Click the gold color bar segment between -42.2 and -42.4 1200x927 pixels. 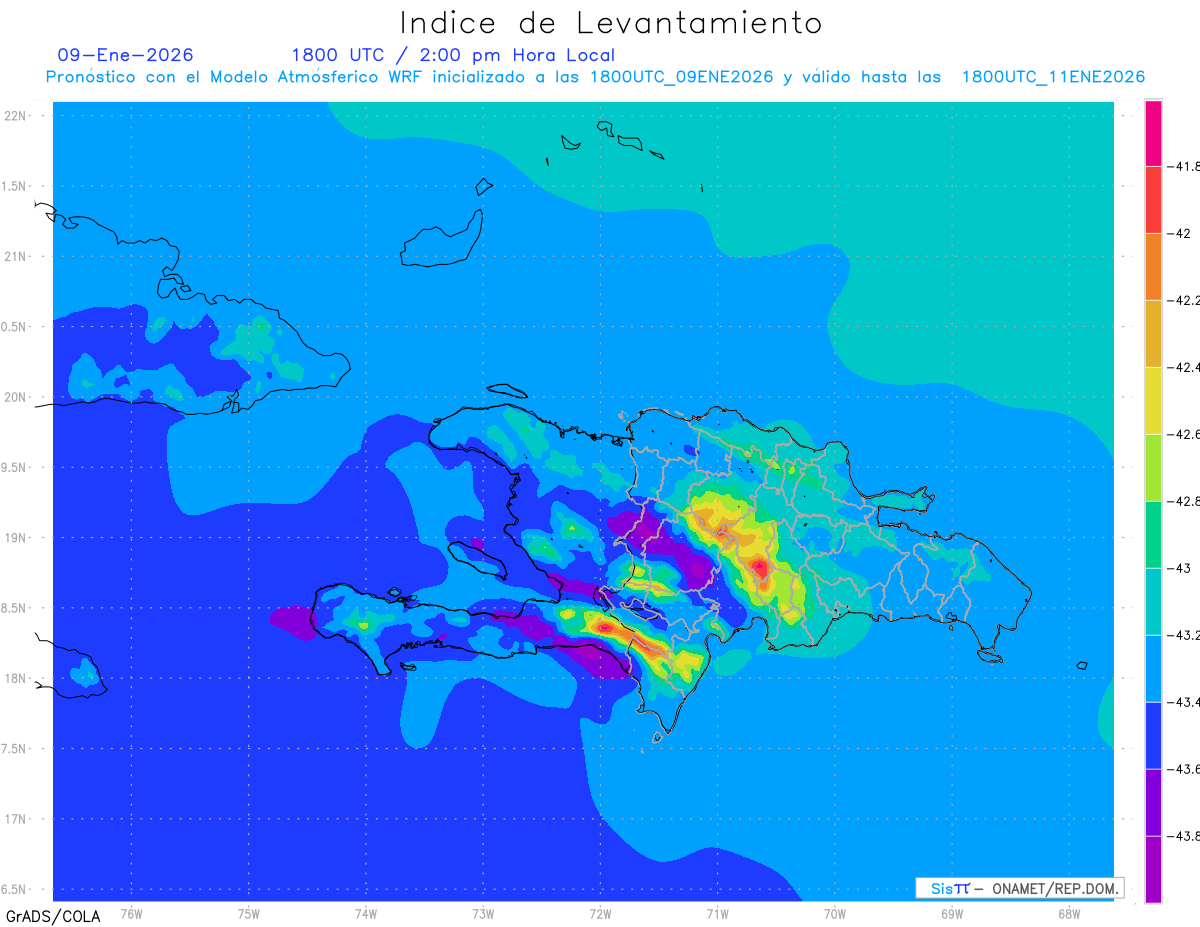[x=1153, y=334]
